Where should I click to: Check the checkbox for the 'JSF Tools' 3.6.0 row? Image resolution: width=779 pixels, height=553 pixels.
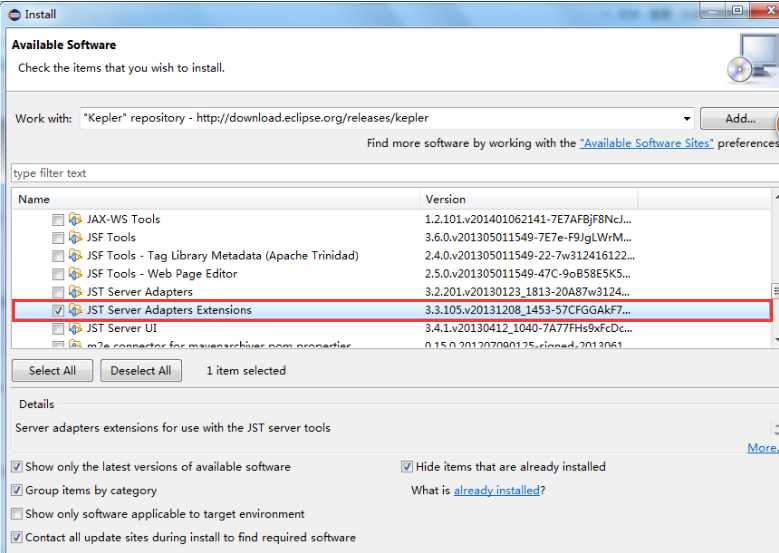[58, 238]
